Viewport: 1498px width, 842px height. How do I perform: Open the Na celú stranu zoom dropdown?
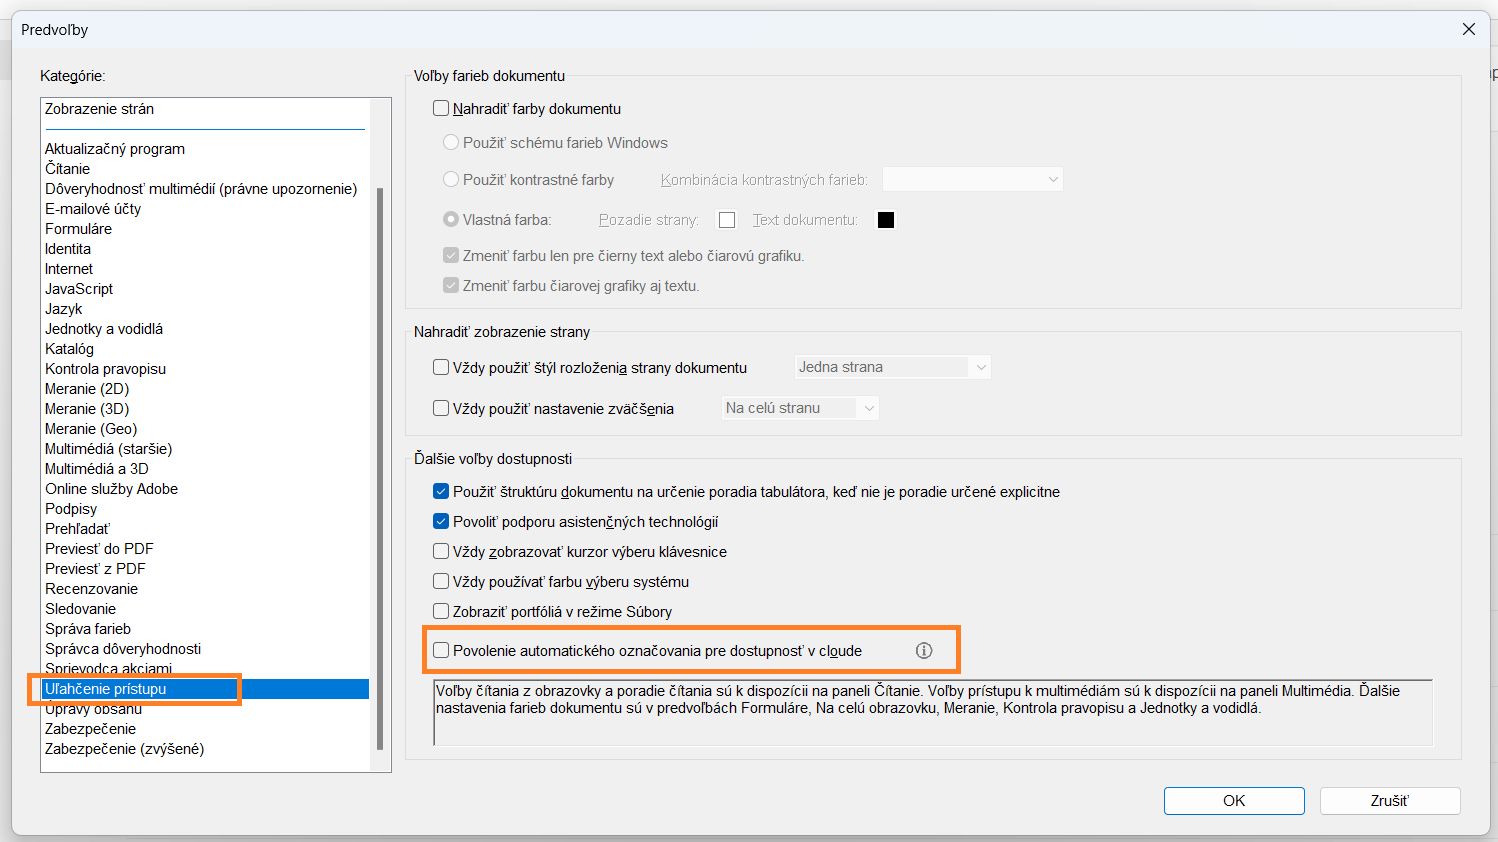(x=801, y=408)
